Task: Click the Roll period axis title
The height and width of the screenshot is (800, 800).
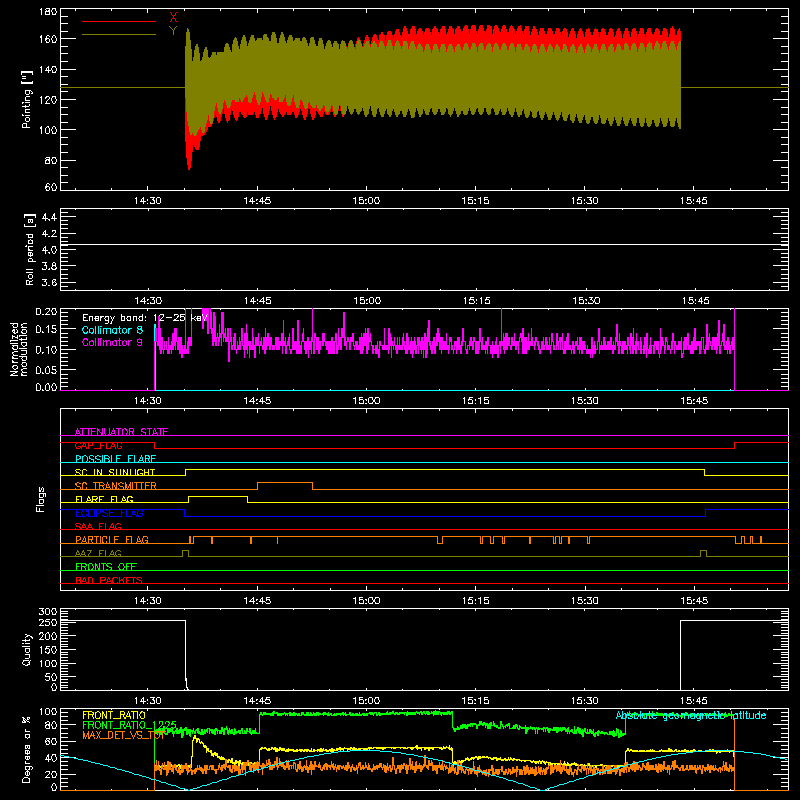Action: [30, 249]
